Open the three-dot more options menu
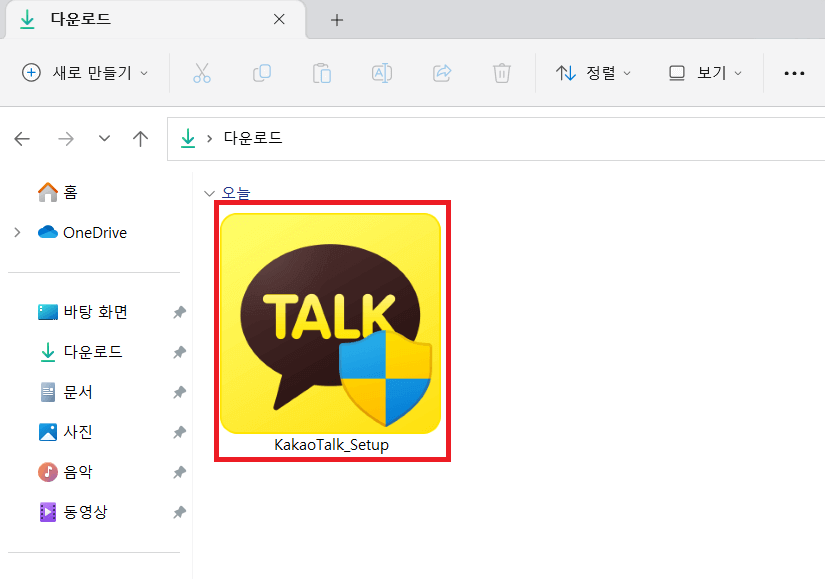 (x=795, y=73)
